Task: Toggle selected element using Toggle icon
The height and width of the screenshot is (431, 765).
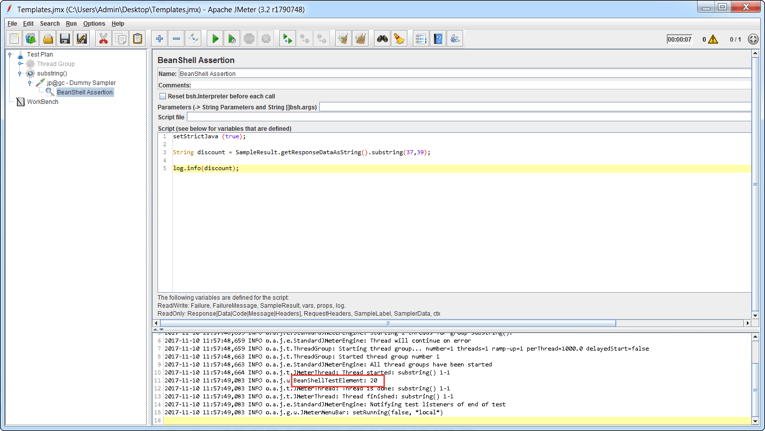Action: point(193,39)
